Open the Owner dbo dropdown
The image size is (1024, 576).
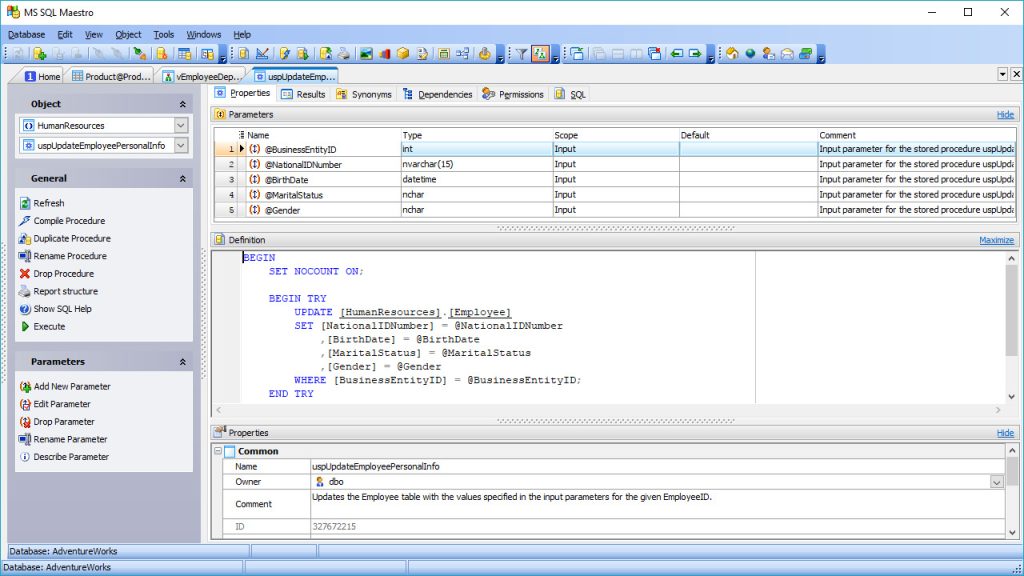997,482
